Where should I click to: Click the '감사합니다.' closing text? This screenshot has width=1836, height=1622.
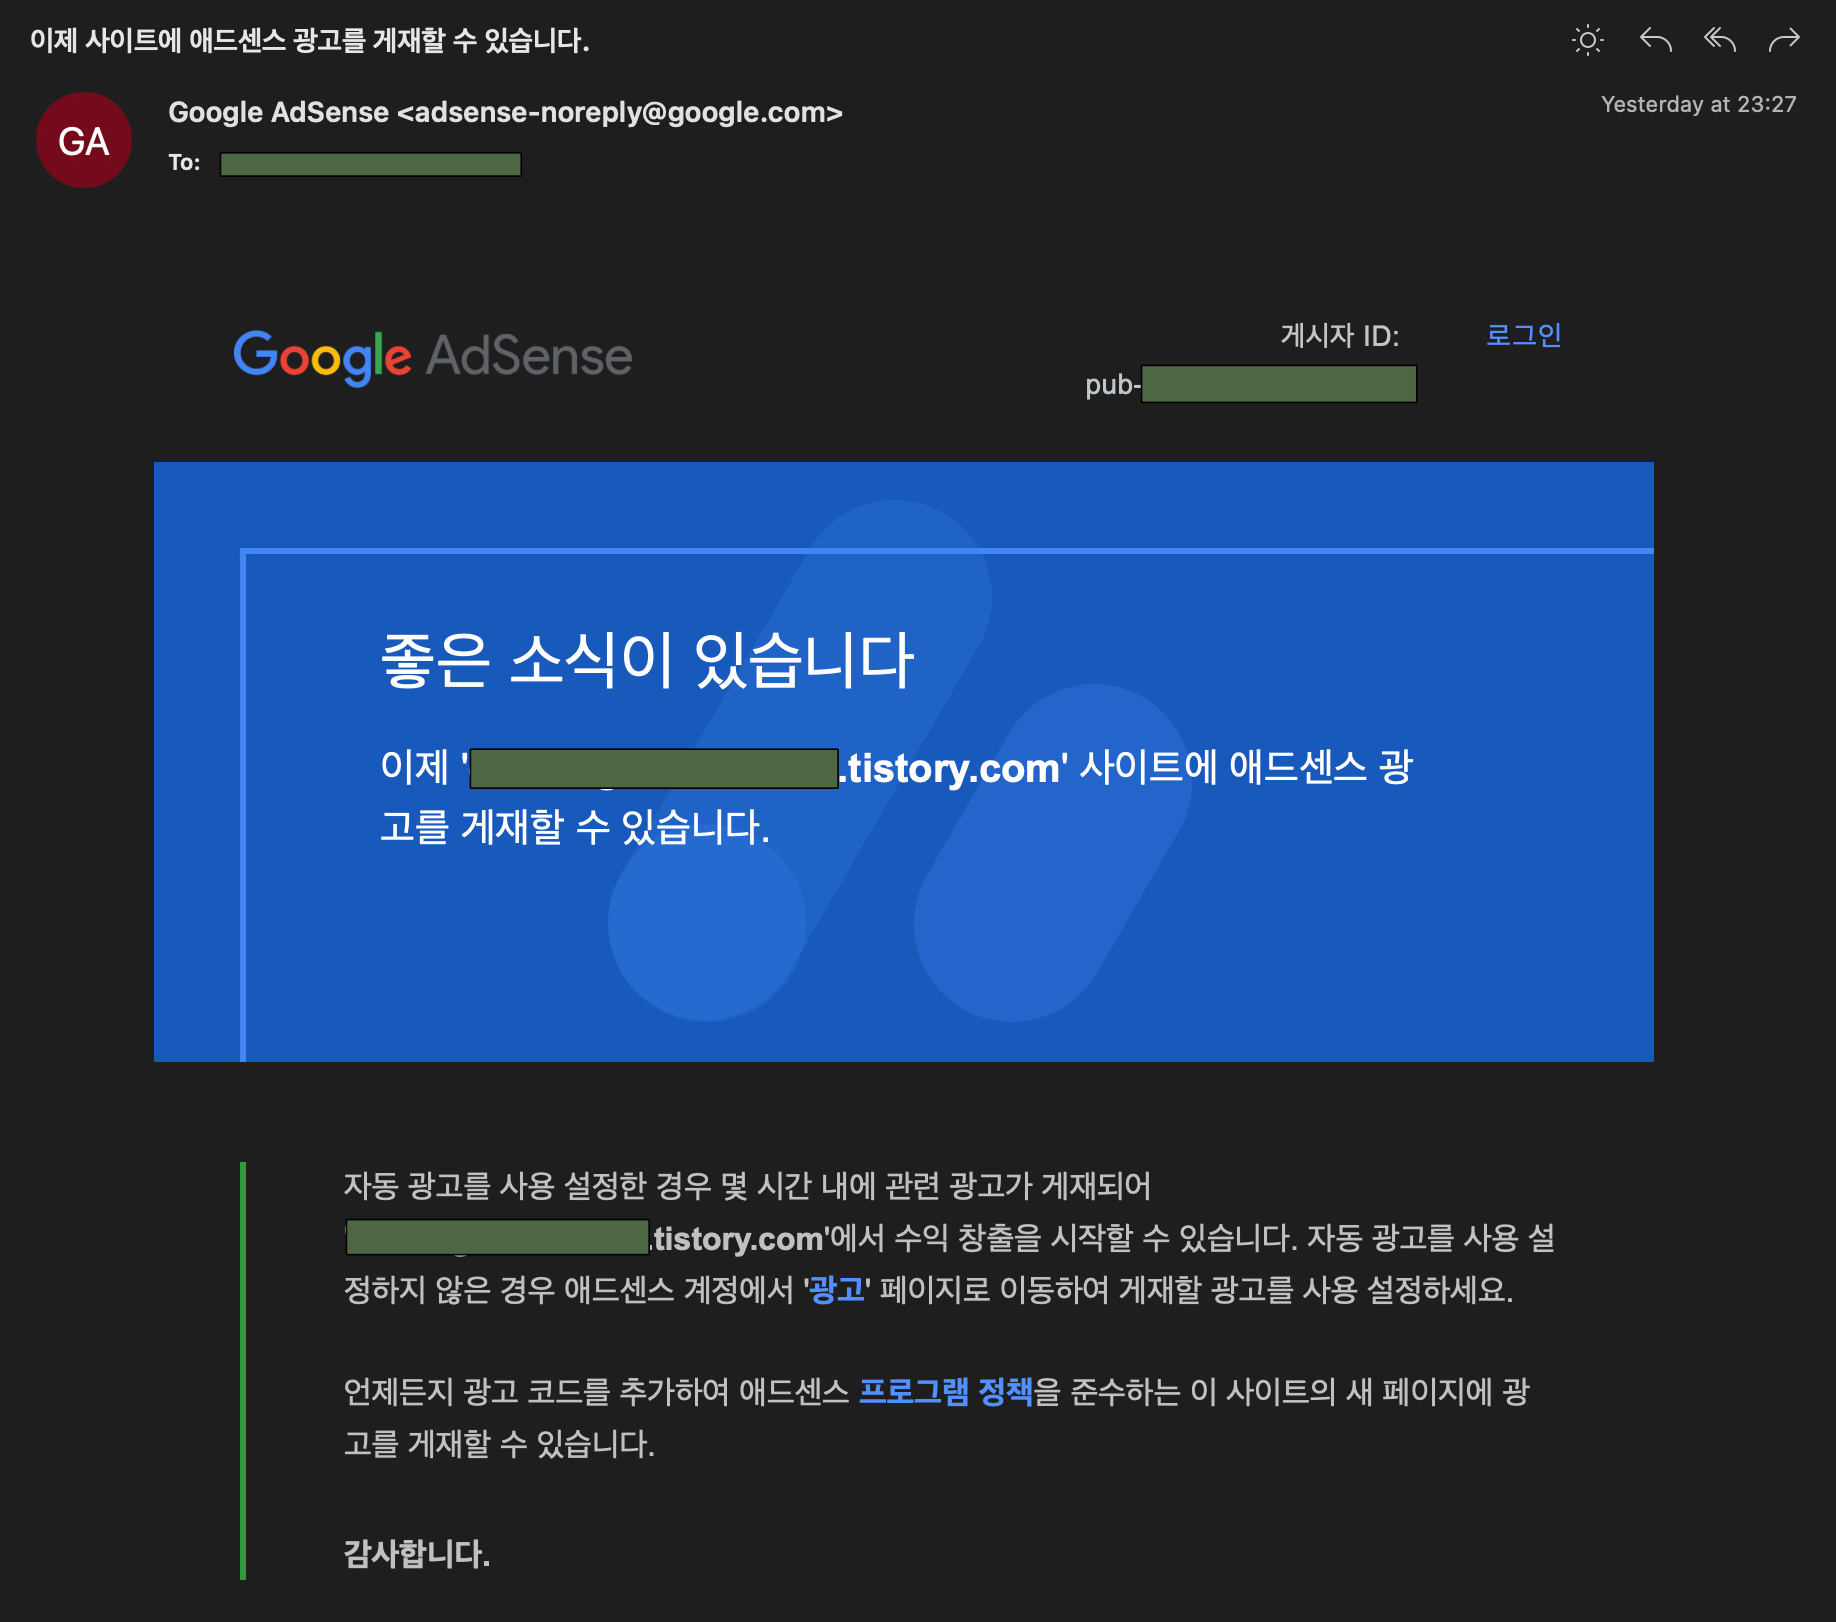point(417,1554)
